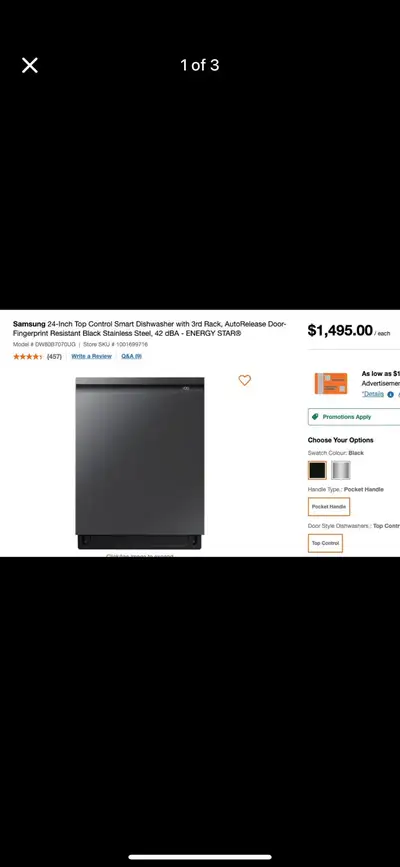Click the orange star rating

click(x=28, y=357)
